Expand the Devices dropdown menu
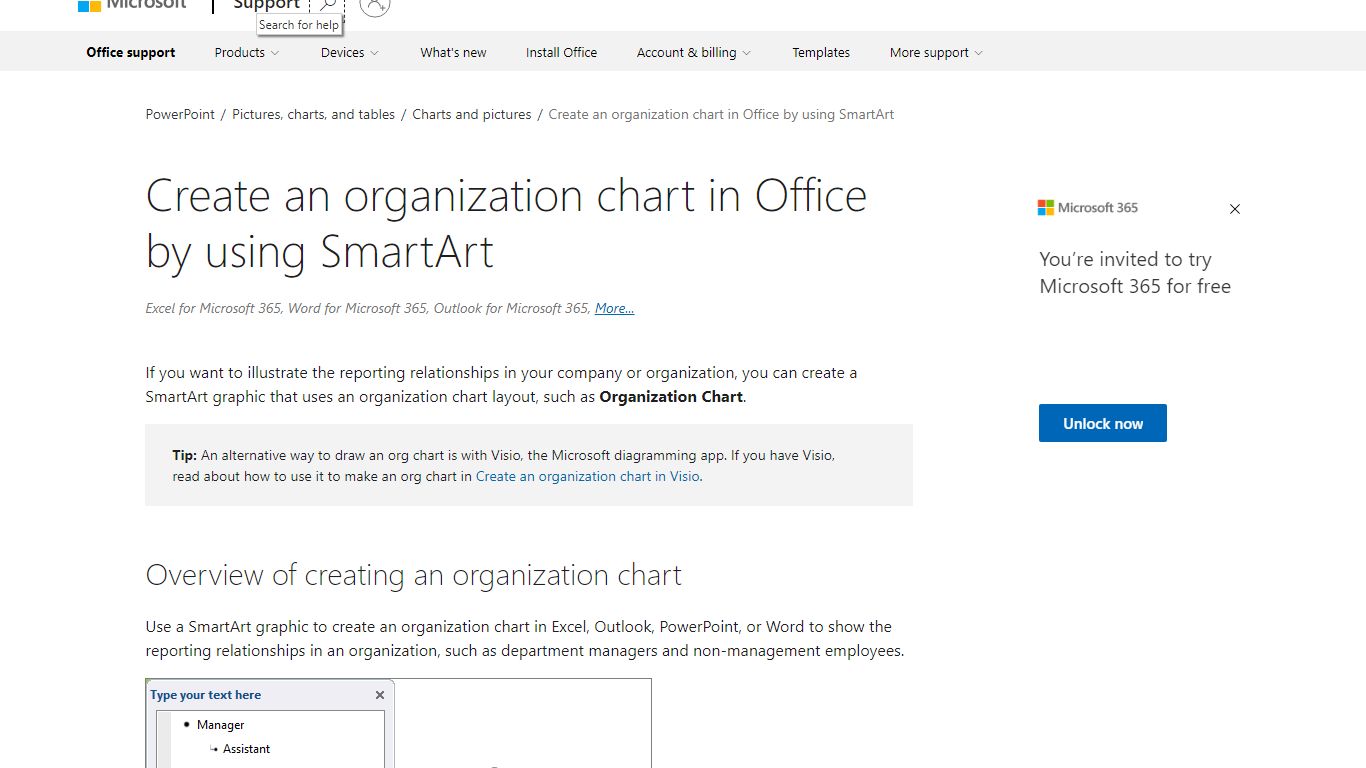The height and width of the screenshot is (768, 1366). point(350,53)
